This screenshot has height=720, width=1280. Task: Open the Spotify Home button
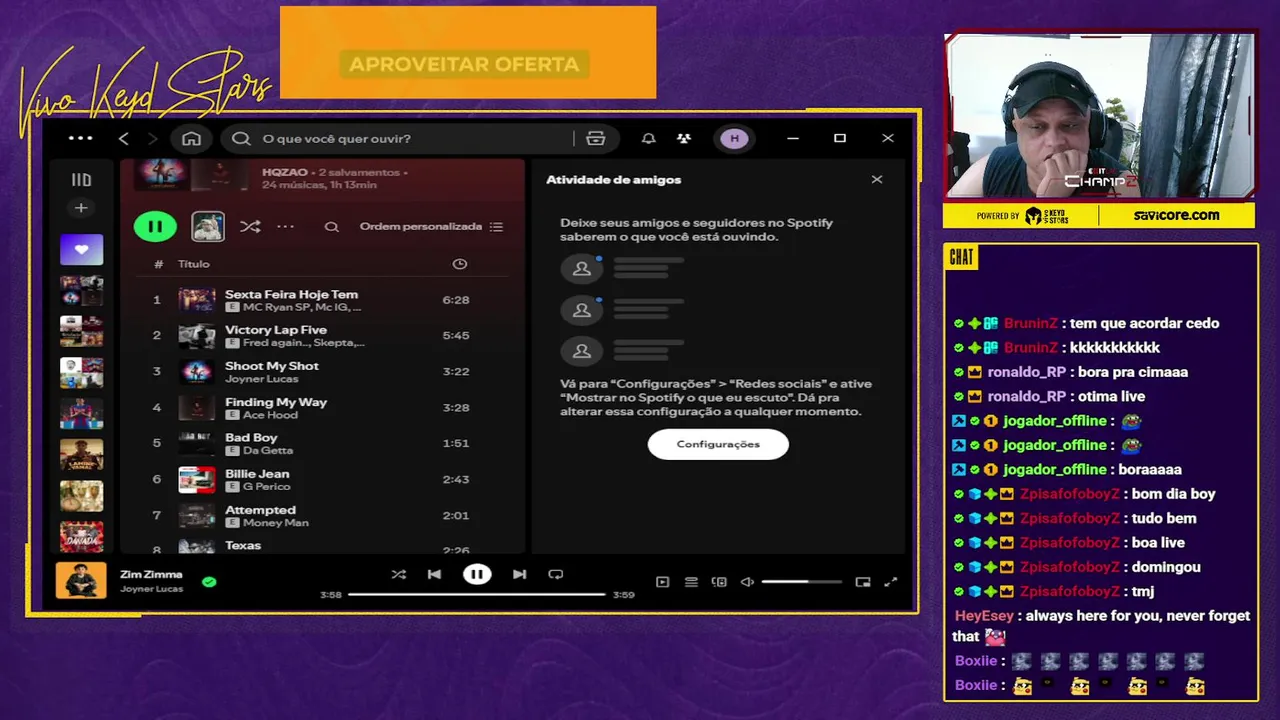point(191,138)
